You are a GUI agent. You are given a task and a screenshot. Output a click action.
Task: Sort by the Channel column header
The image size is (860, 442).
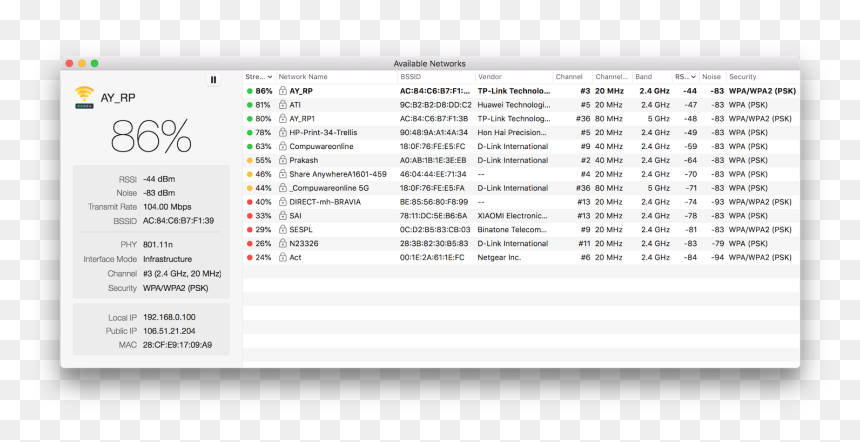[573, 77]
